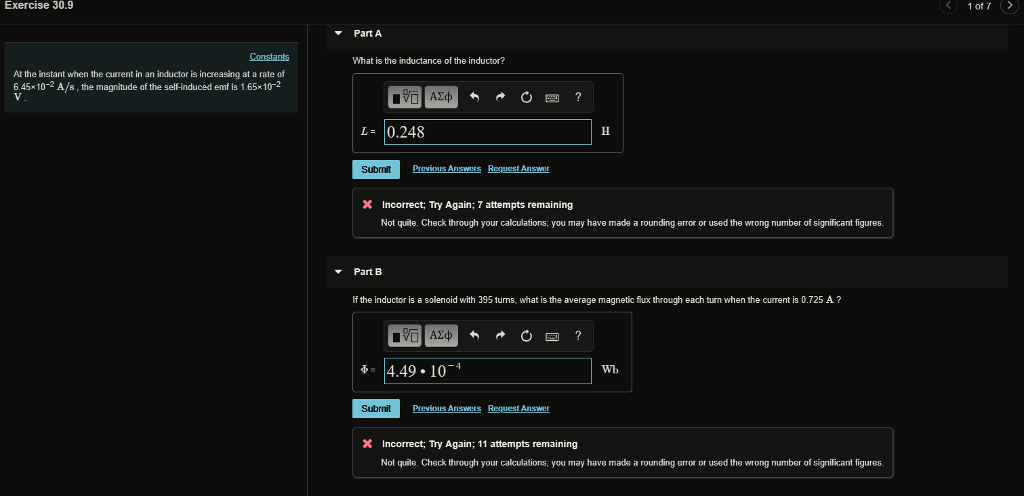Click 'What is the inductance of the inductor?'
The image size is (1024, 496).
428,61
